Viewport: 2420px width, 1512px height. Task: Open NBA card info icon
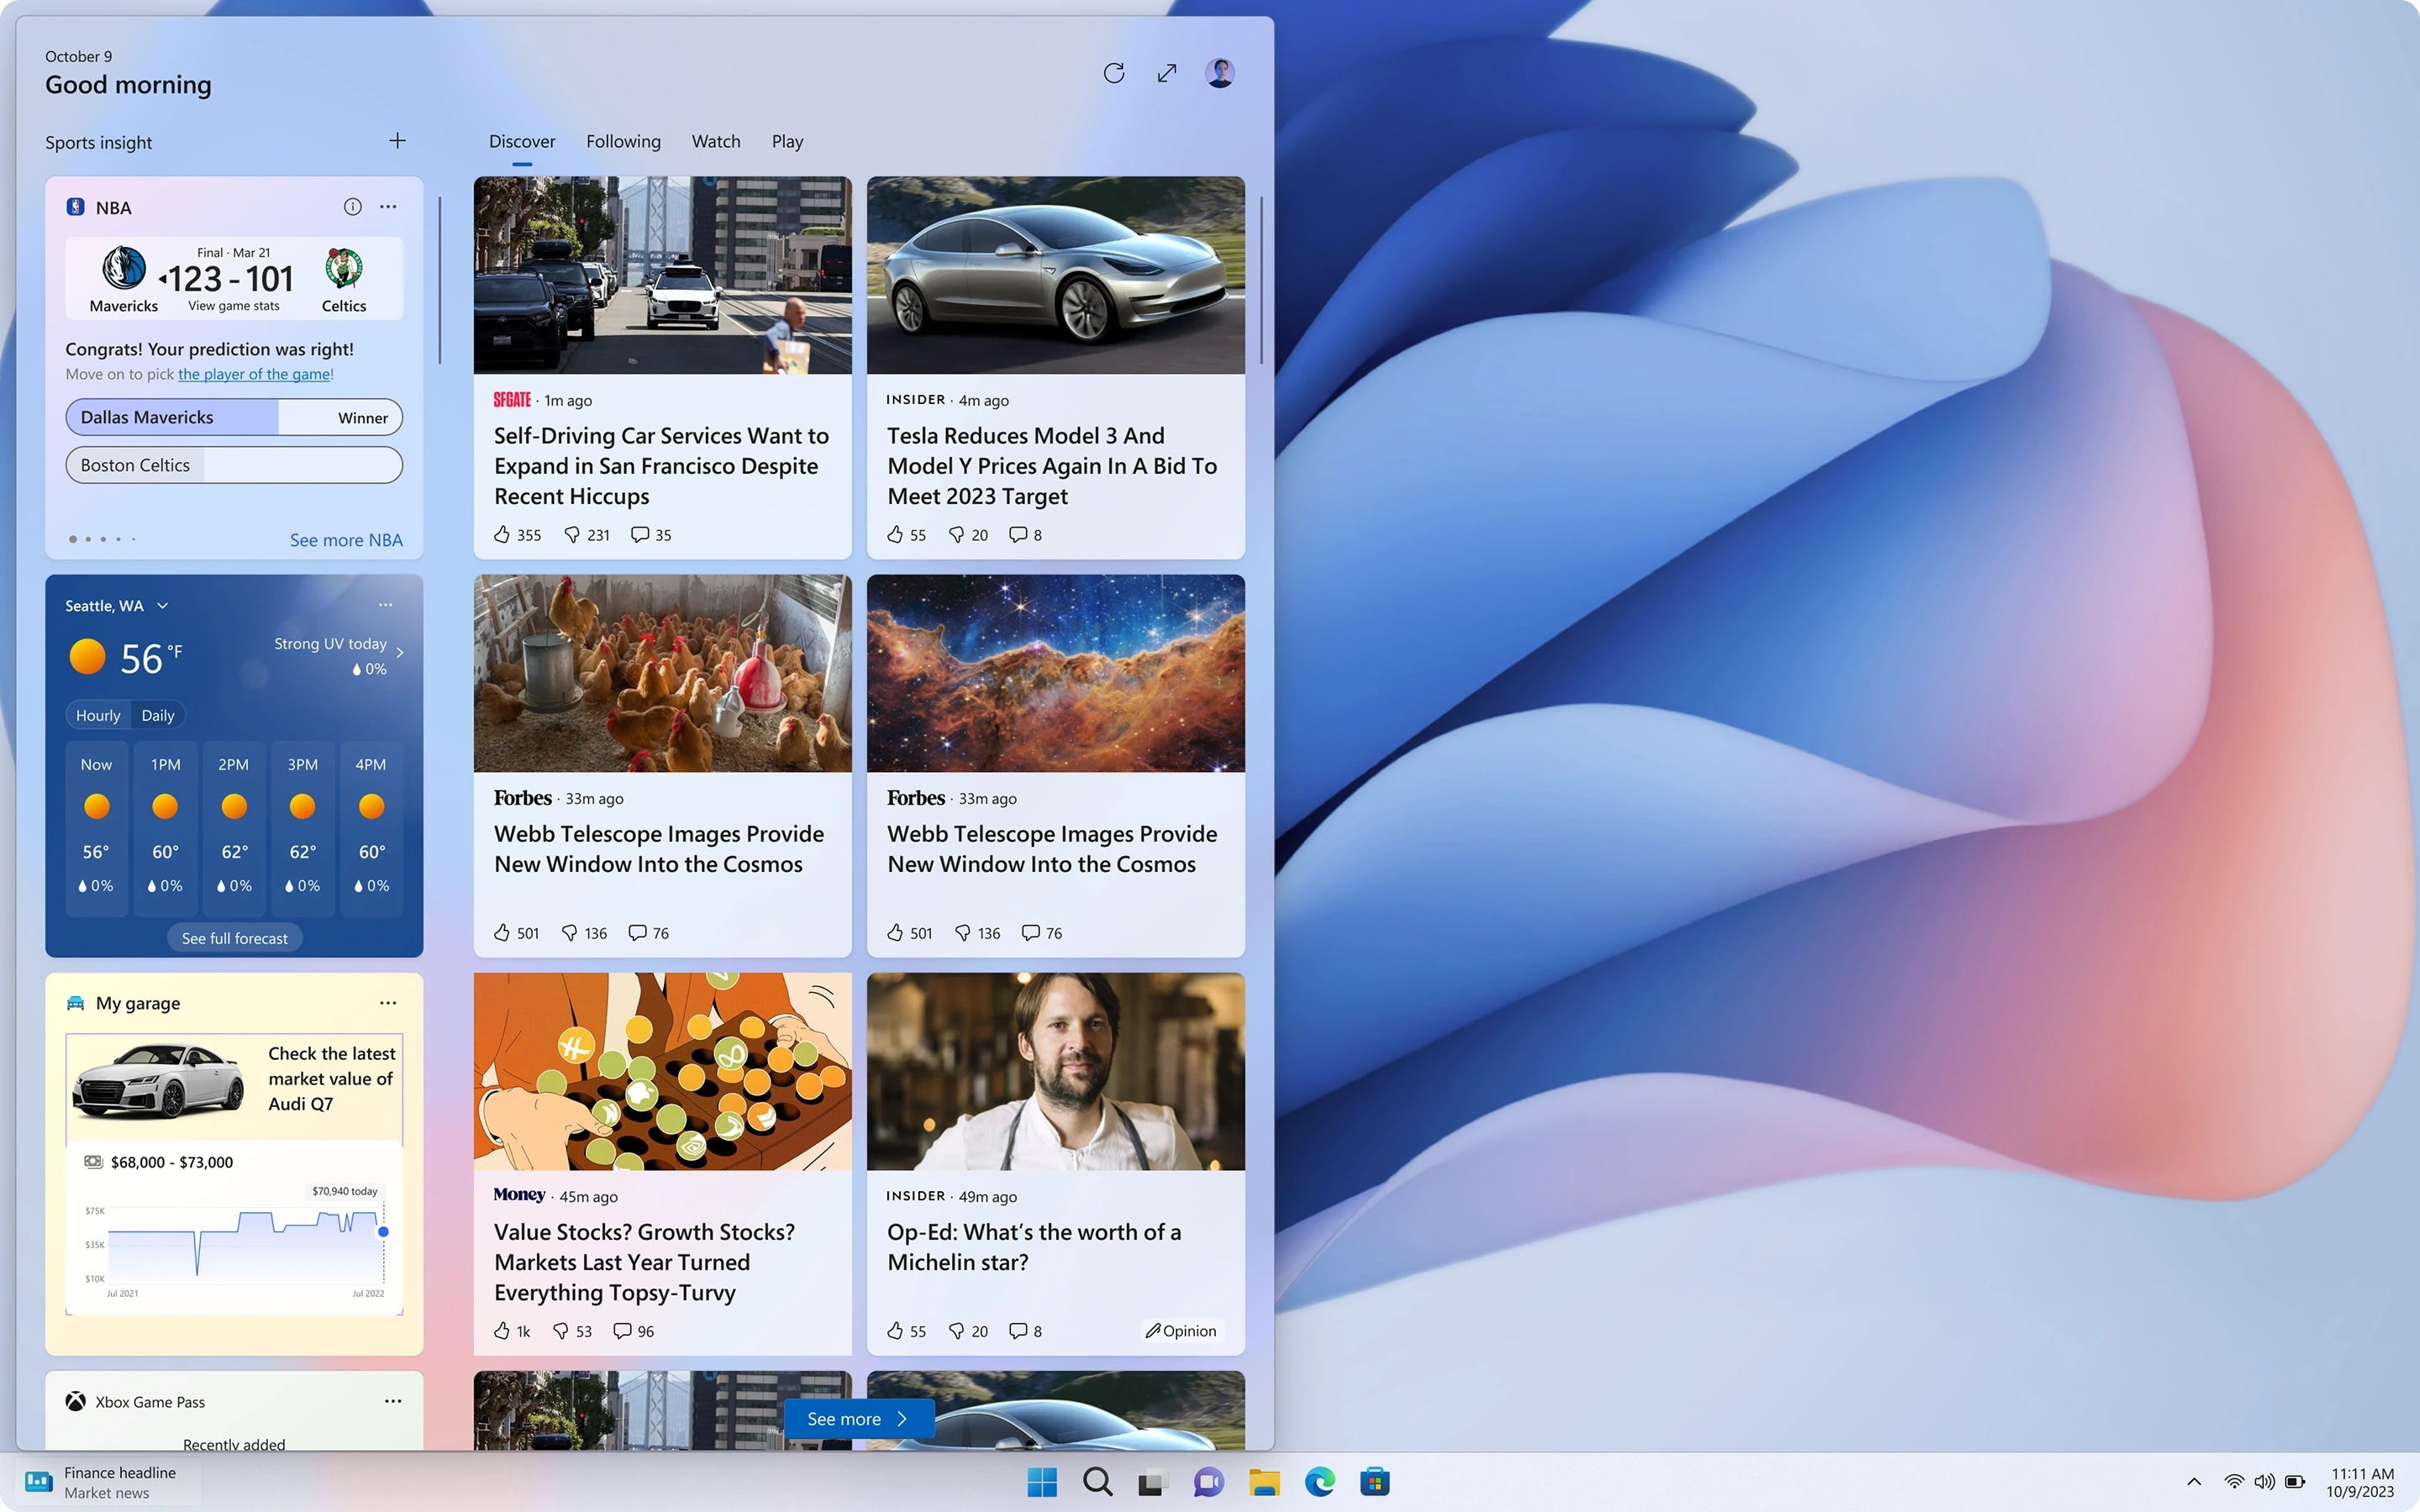click(x=352, y=207)
